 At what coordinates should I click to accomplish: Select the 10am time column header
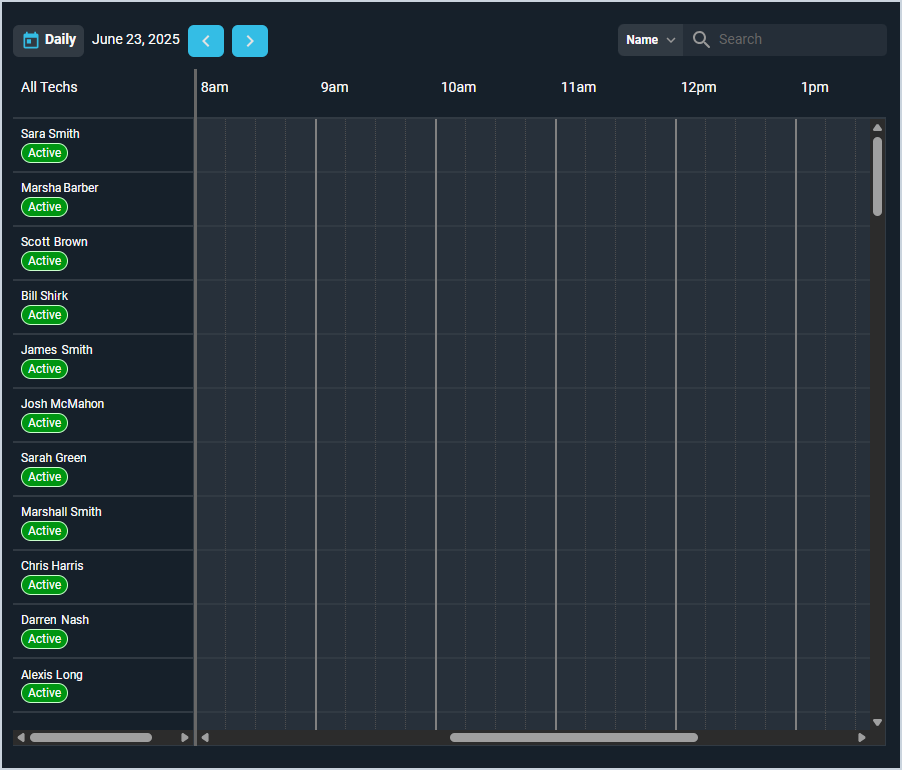pos(458,87)
